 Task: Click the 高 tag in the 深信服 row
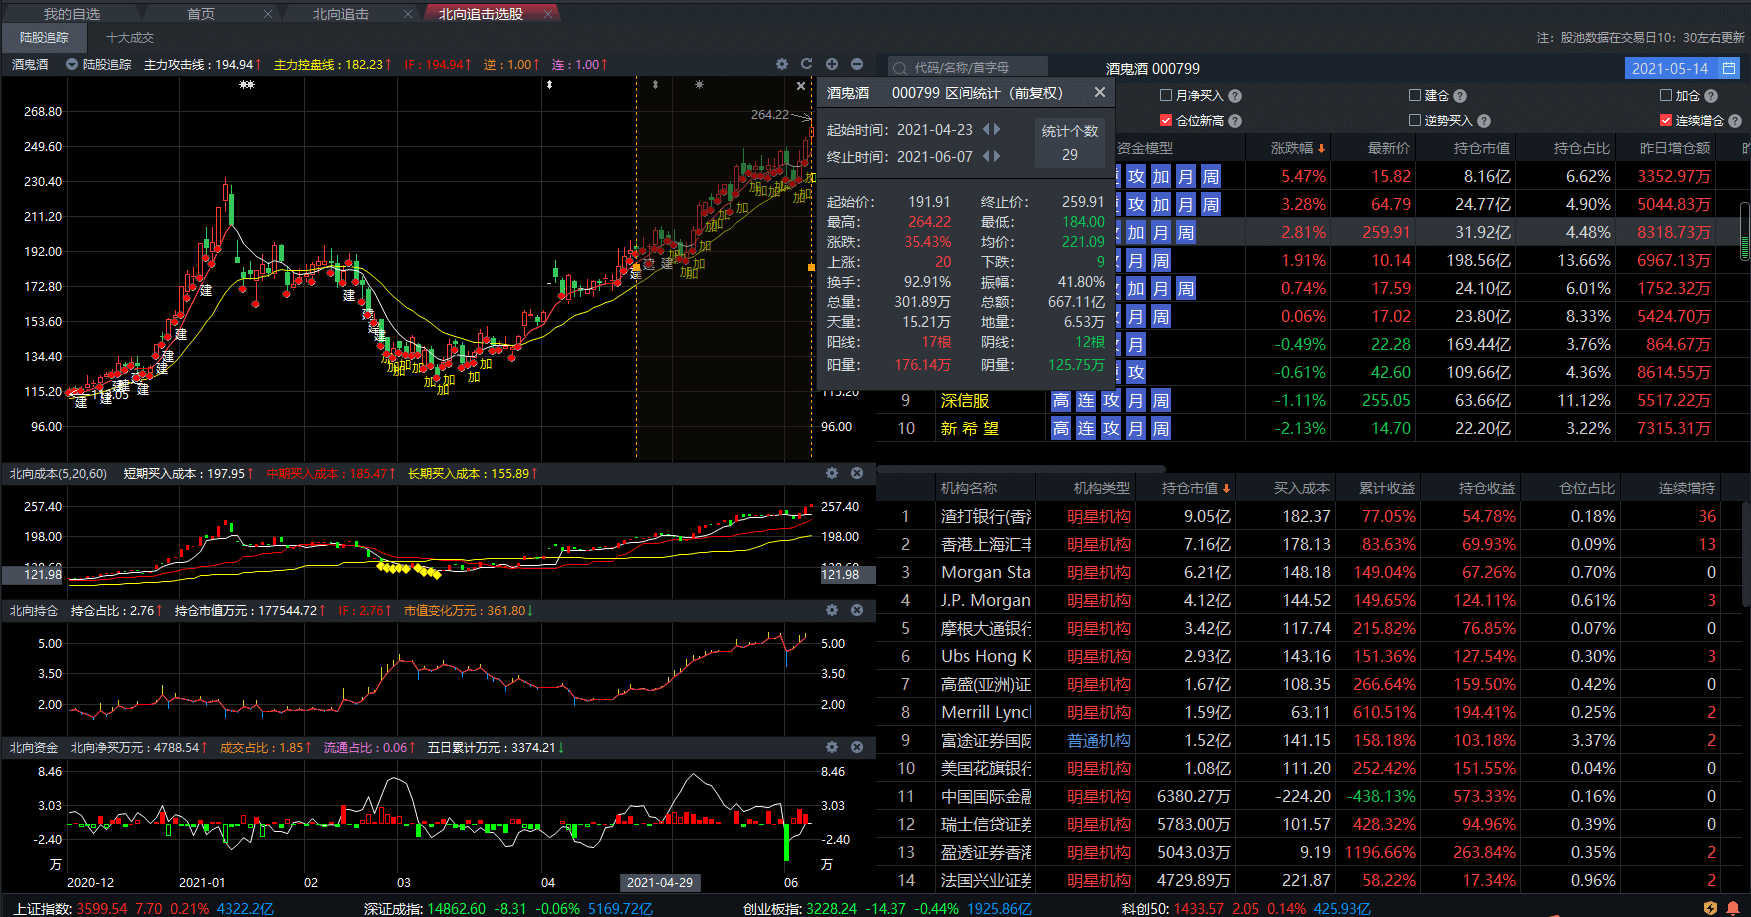click(1061, 401)
